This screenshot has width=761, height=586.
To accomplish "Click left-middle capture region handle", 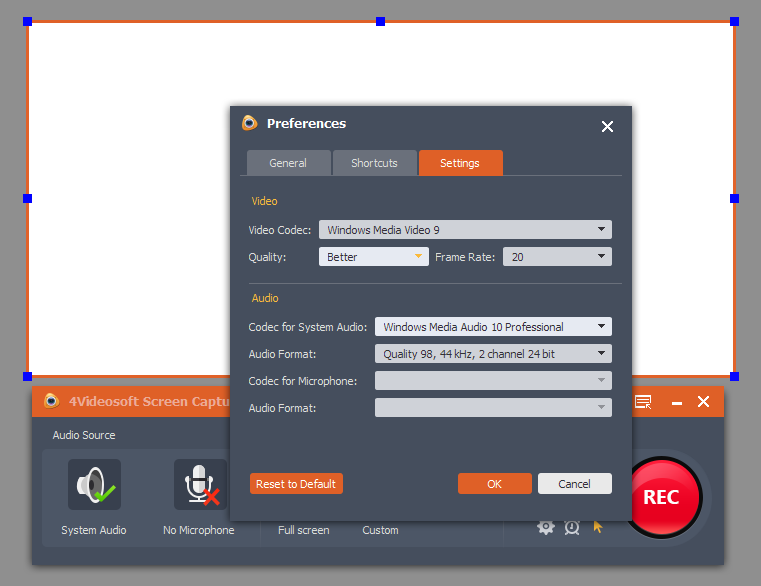I will [28, 199].
